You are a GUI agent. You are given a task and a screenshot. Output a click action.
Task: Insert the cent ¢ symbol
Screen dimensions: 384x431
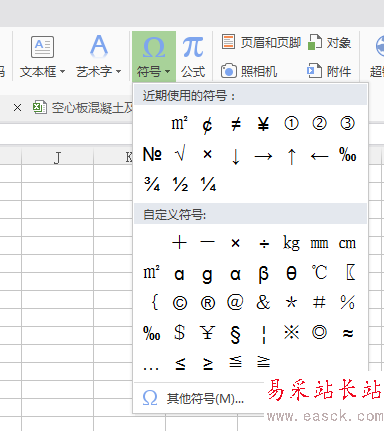click(x=207, y=125)
